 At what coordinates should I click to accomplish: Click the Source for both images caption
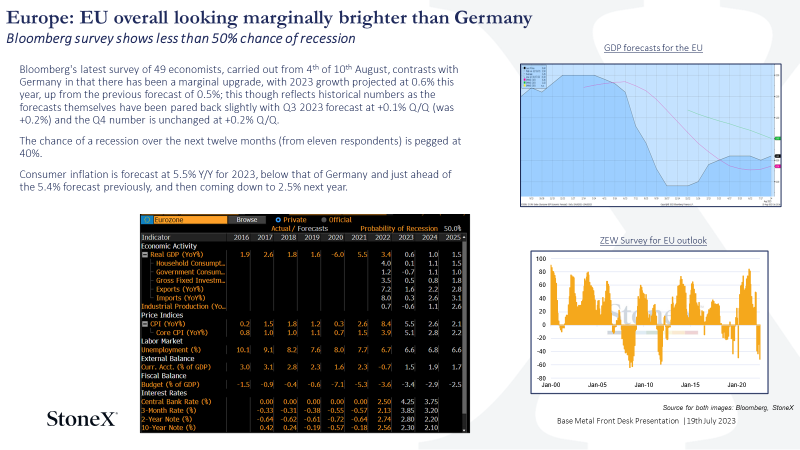pyautogui.click(x=728, y=408)
